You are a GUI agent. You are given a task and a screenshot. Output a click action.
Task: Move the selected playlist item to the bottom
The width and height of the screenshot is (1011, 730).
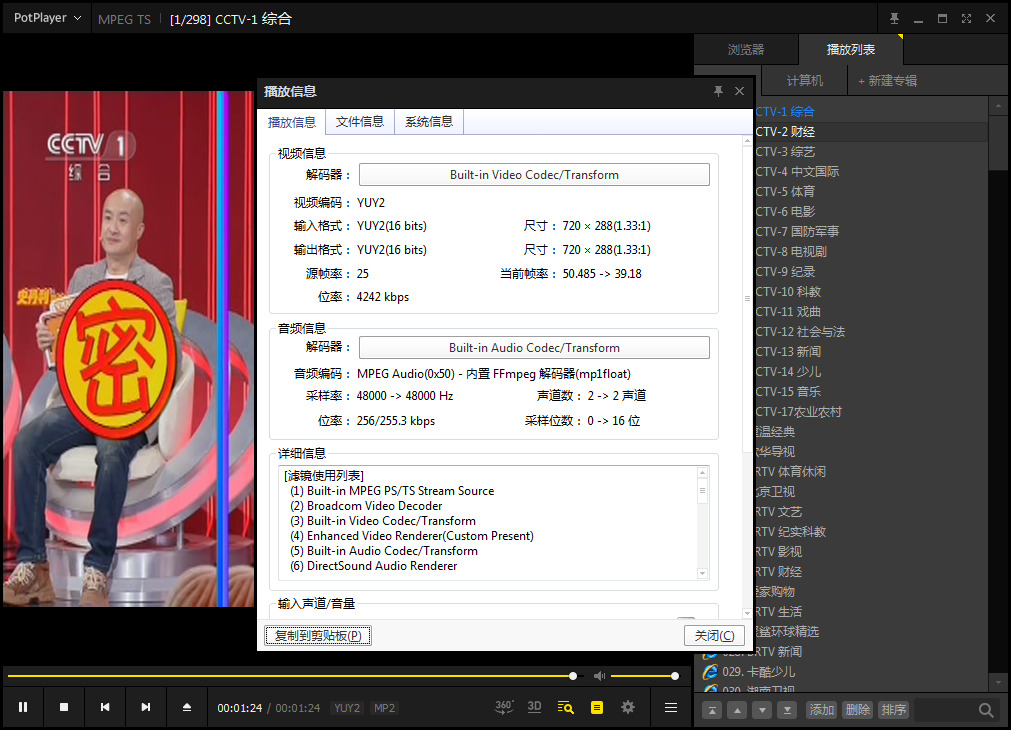(x=787, y=710)
